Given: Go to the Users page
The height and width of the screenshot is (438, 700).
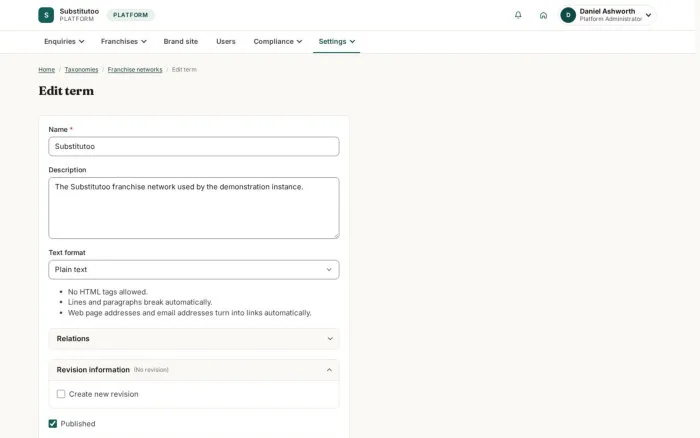Looking at the screenshot, I should tap(225, 41).
